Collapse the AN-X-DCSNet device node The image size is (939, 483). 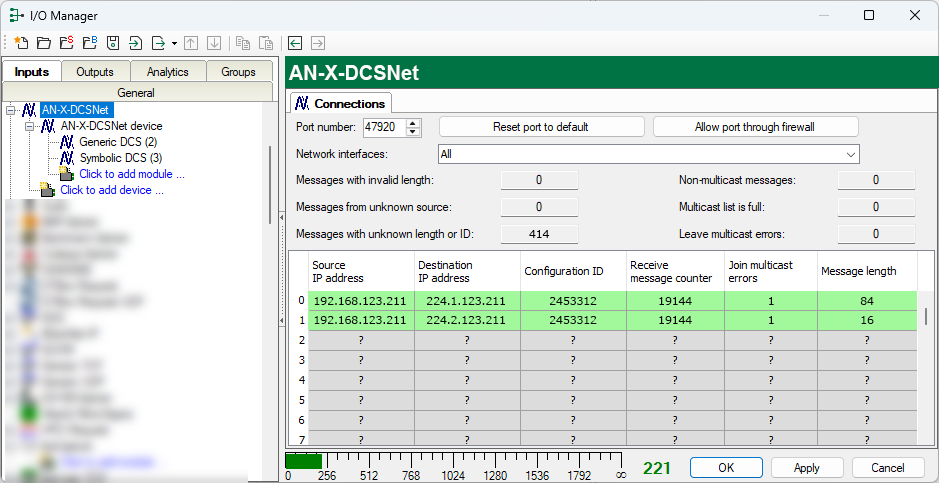[29, 126]
